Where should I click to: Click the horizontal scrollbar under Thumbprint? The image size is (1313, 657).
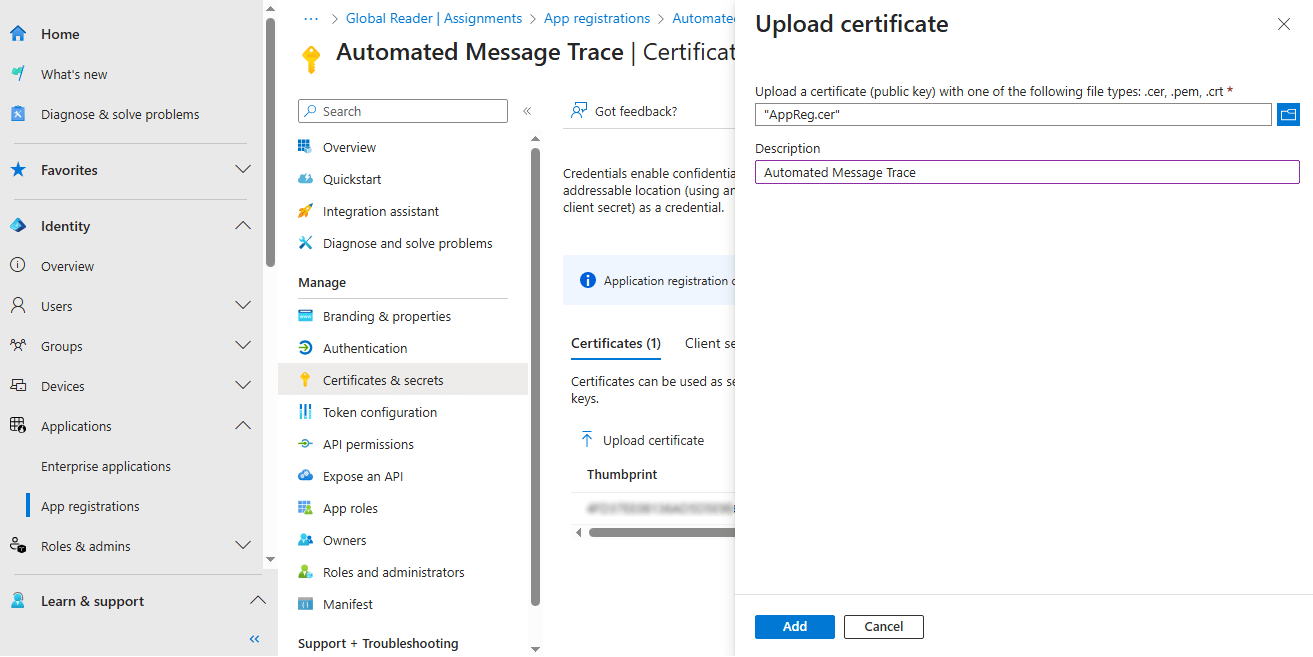pos(661,533)
